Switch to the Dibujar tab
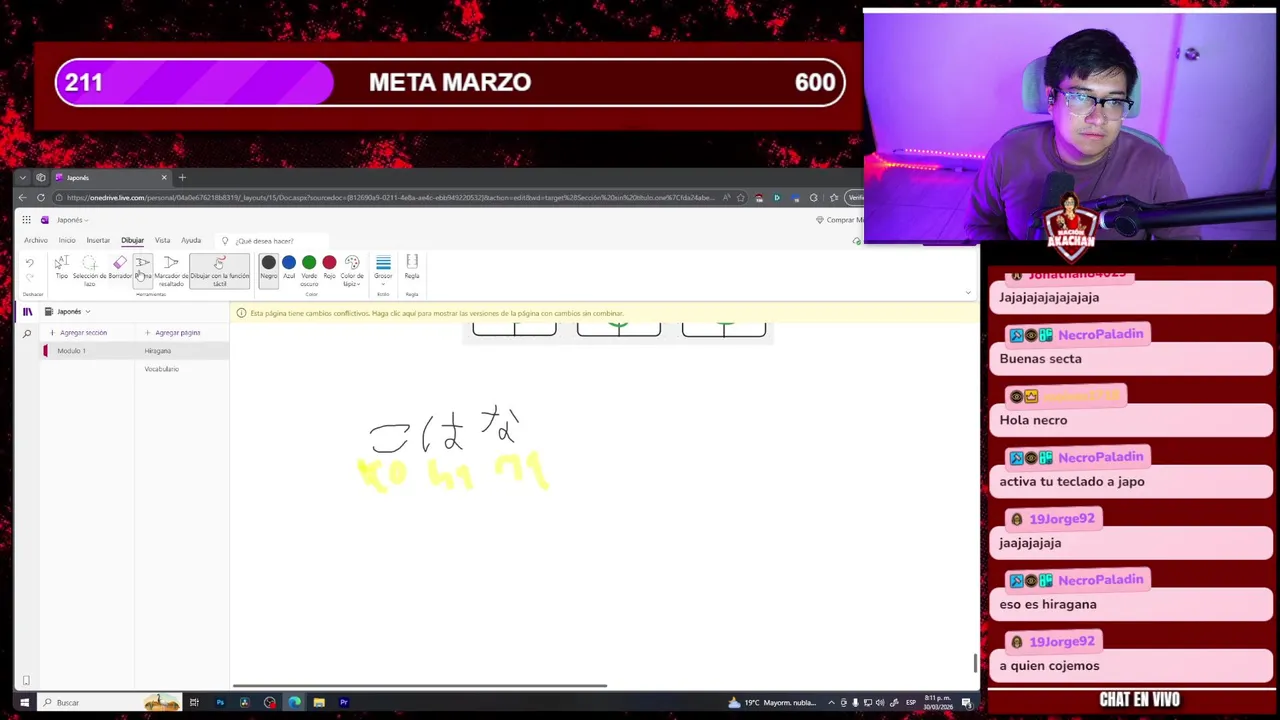This screenshot has width=1280, height=720. pos(132,240)
